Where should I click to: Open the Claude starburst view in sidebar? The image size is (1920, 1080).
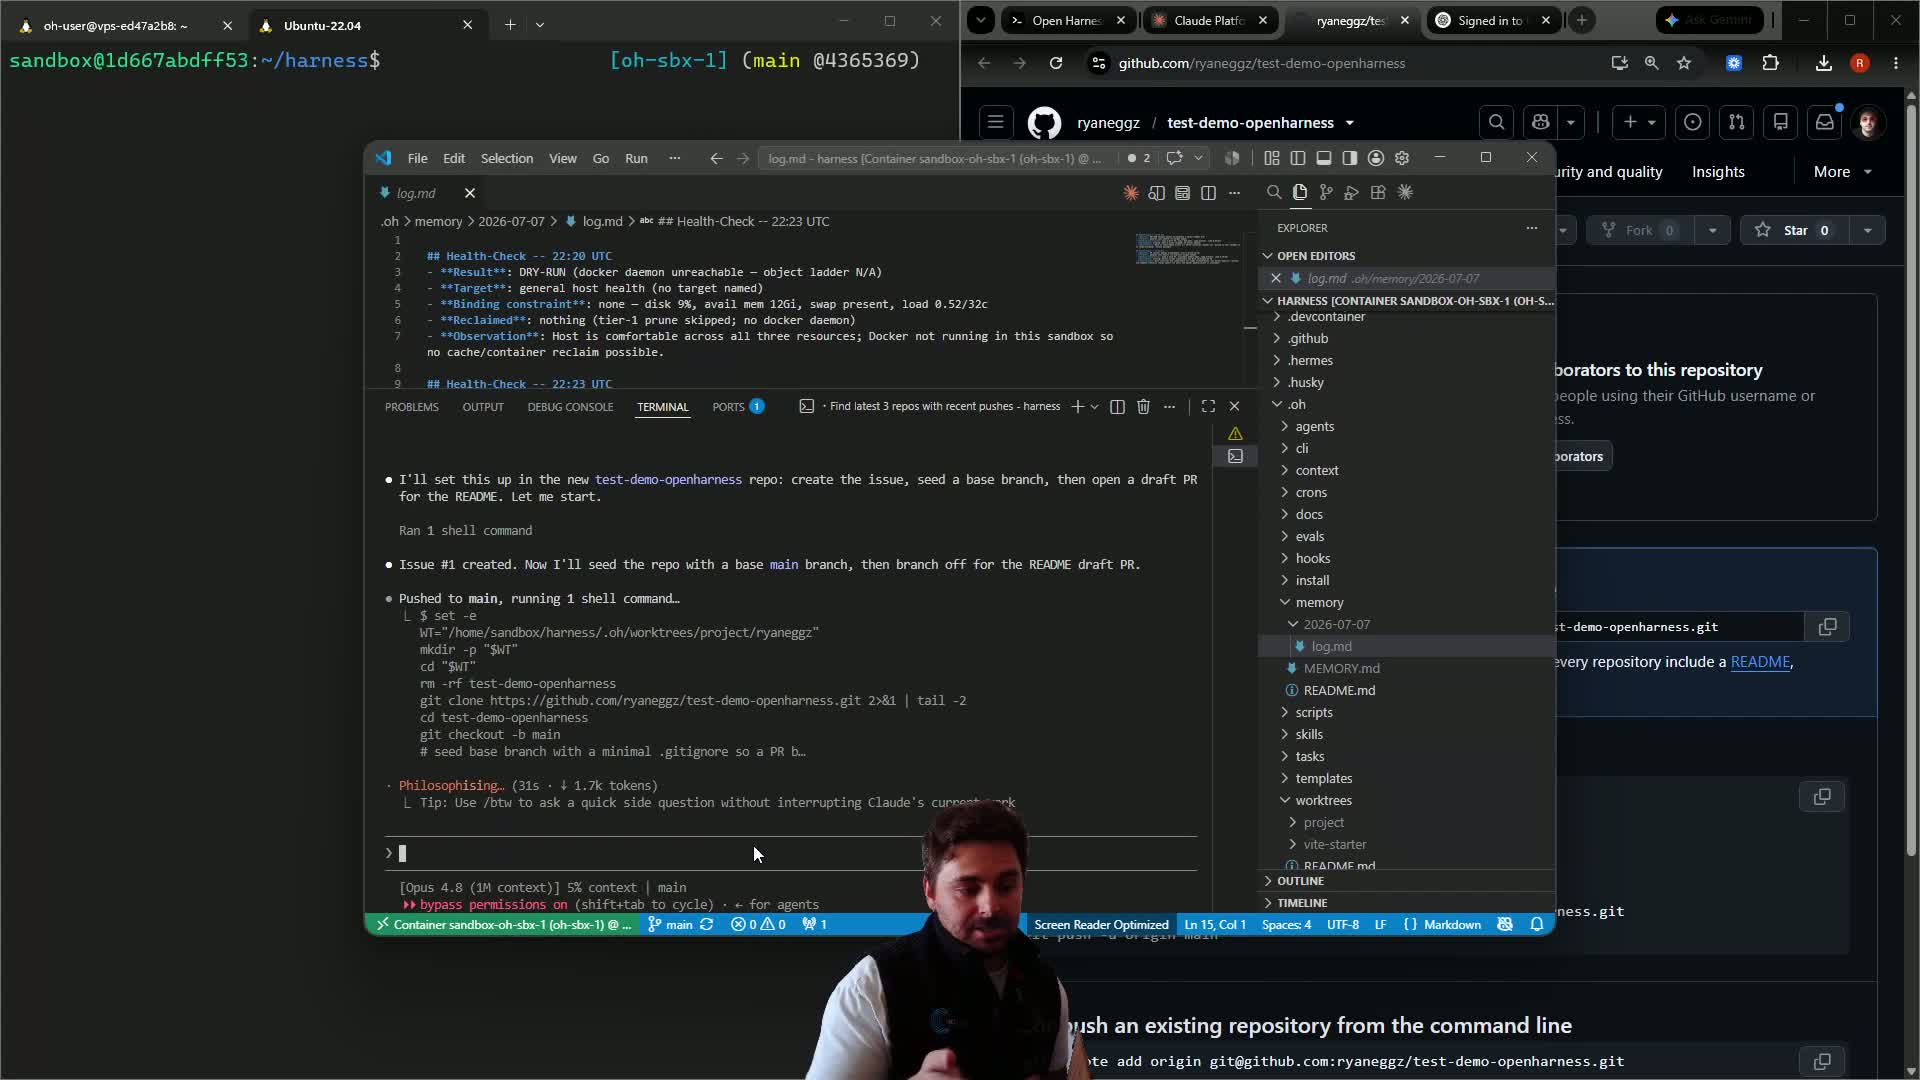(x=1405, y=192)
